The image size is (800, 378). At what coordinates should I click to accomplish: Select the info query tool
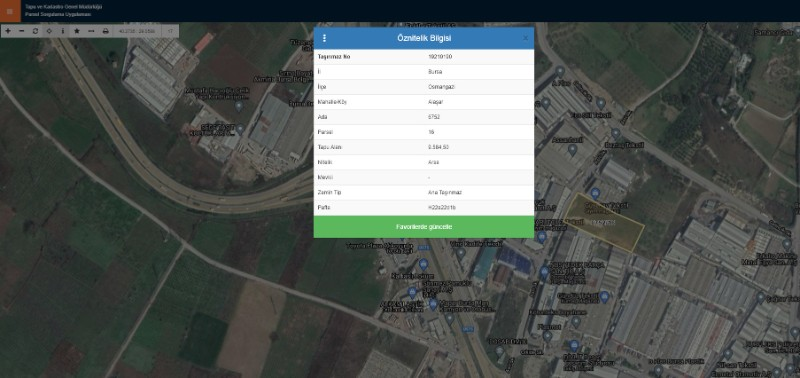[x=63, y=31]
